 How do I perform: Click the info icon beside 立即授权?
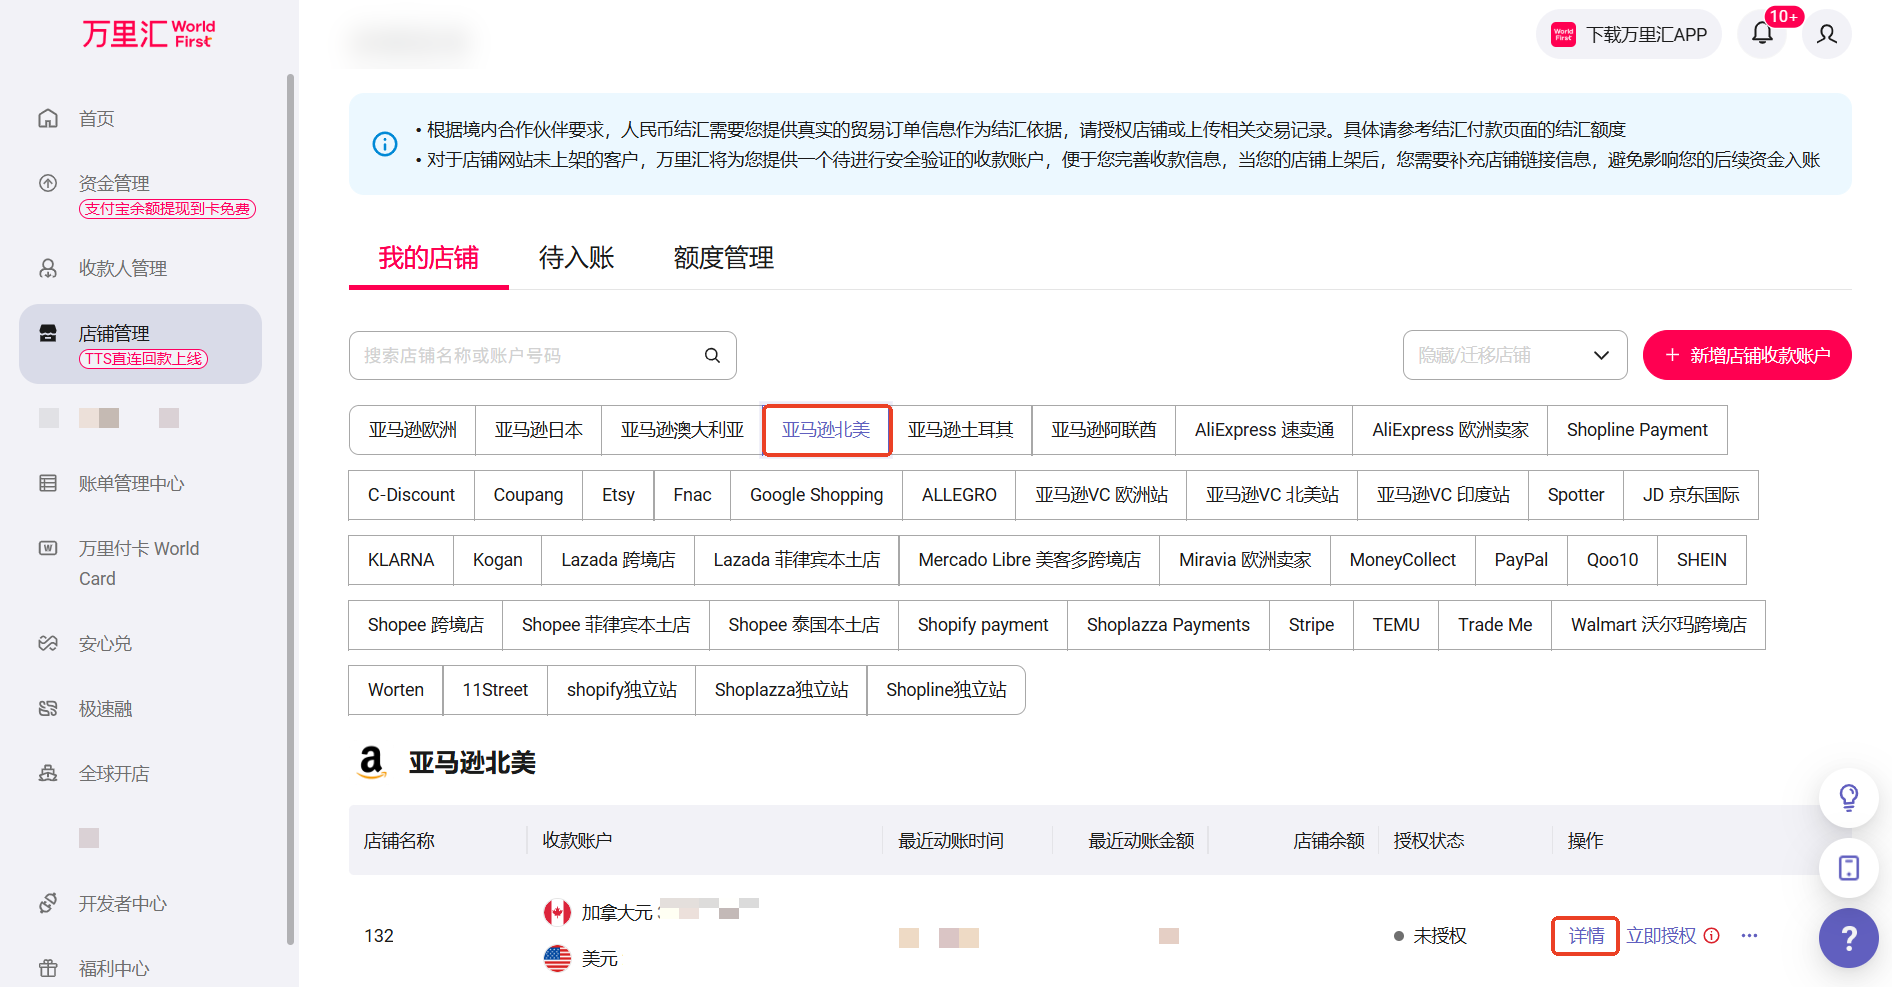1712,936
